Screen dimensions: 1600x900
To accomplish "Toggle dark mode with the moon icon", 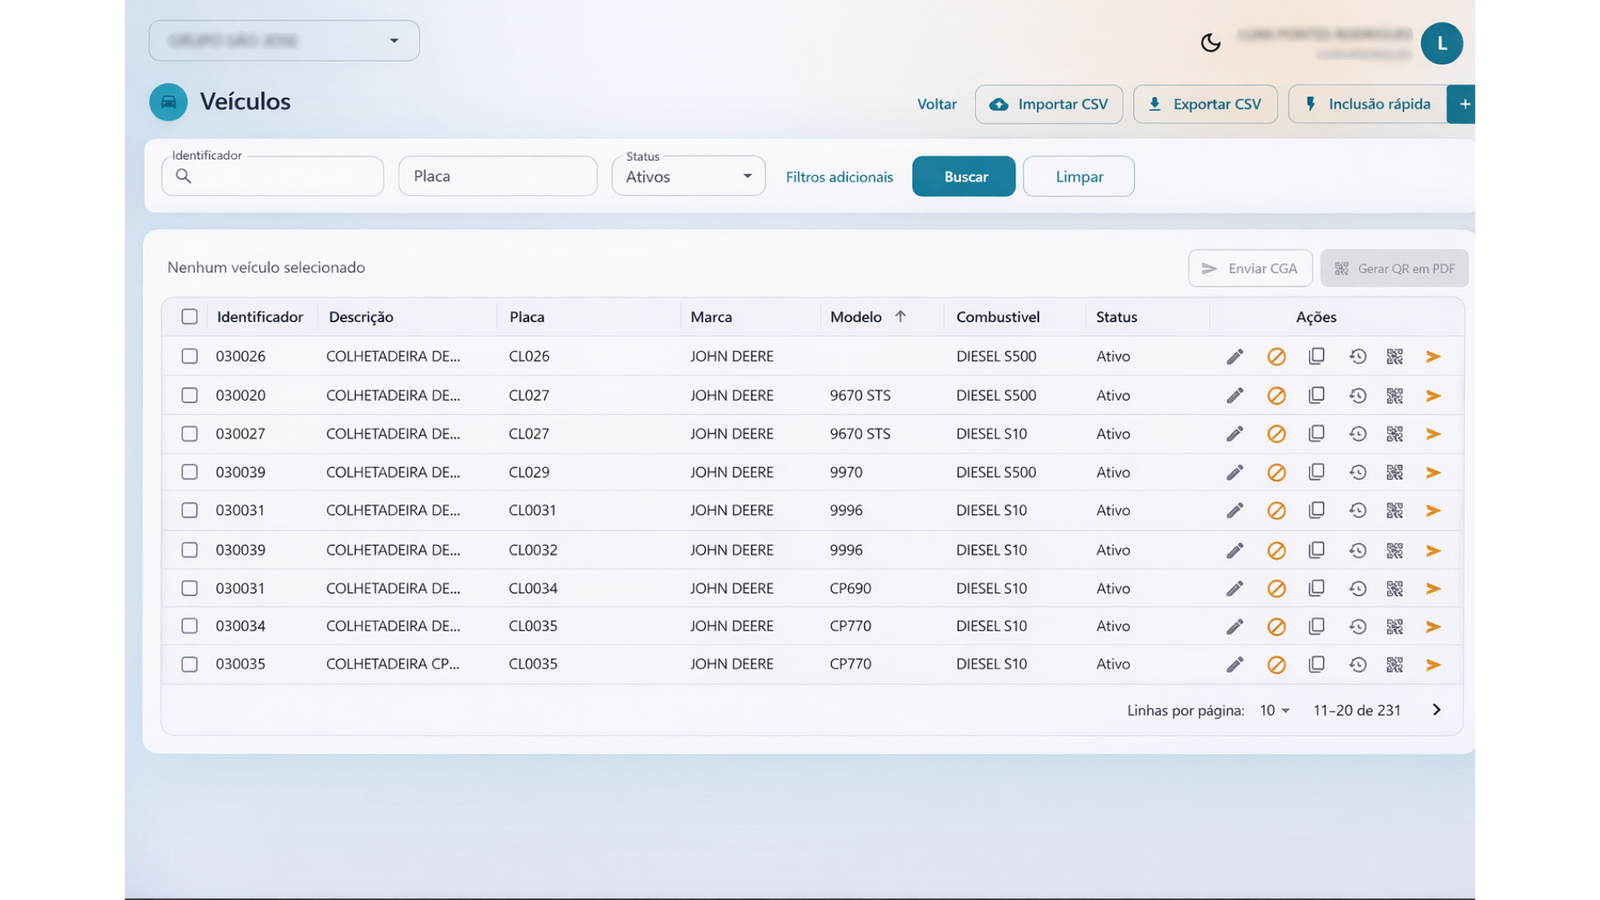I will pos(1210,43).
